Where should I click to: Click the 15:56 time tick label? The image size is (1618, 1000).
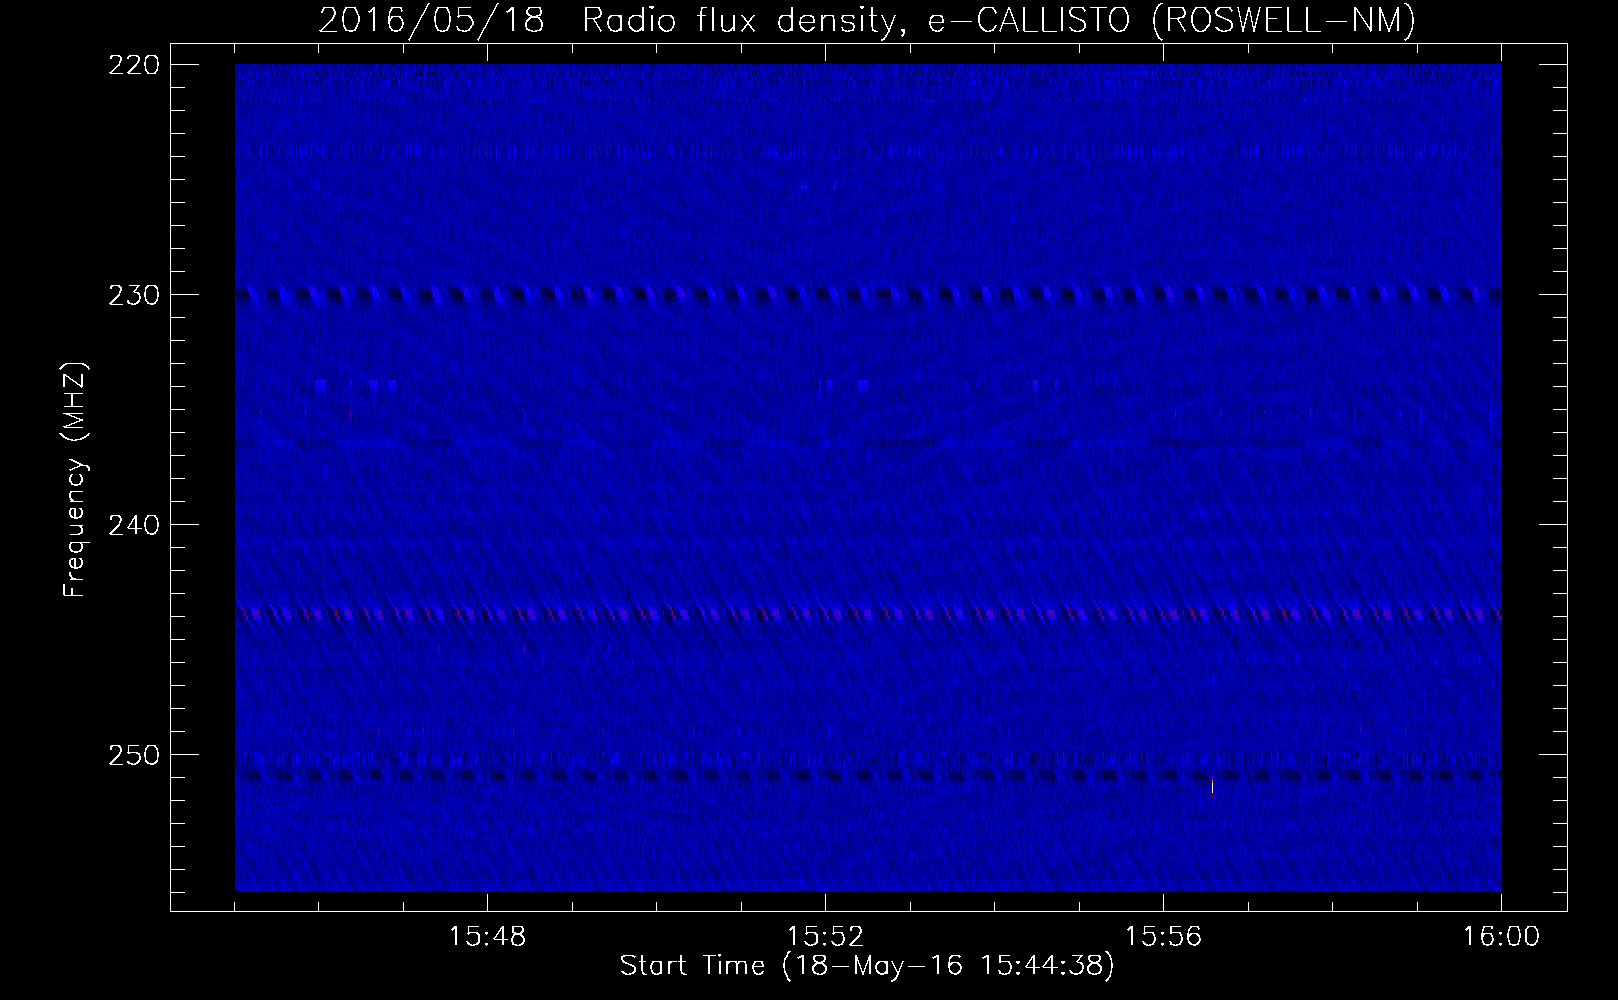1163,937
